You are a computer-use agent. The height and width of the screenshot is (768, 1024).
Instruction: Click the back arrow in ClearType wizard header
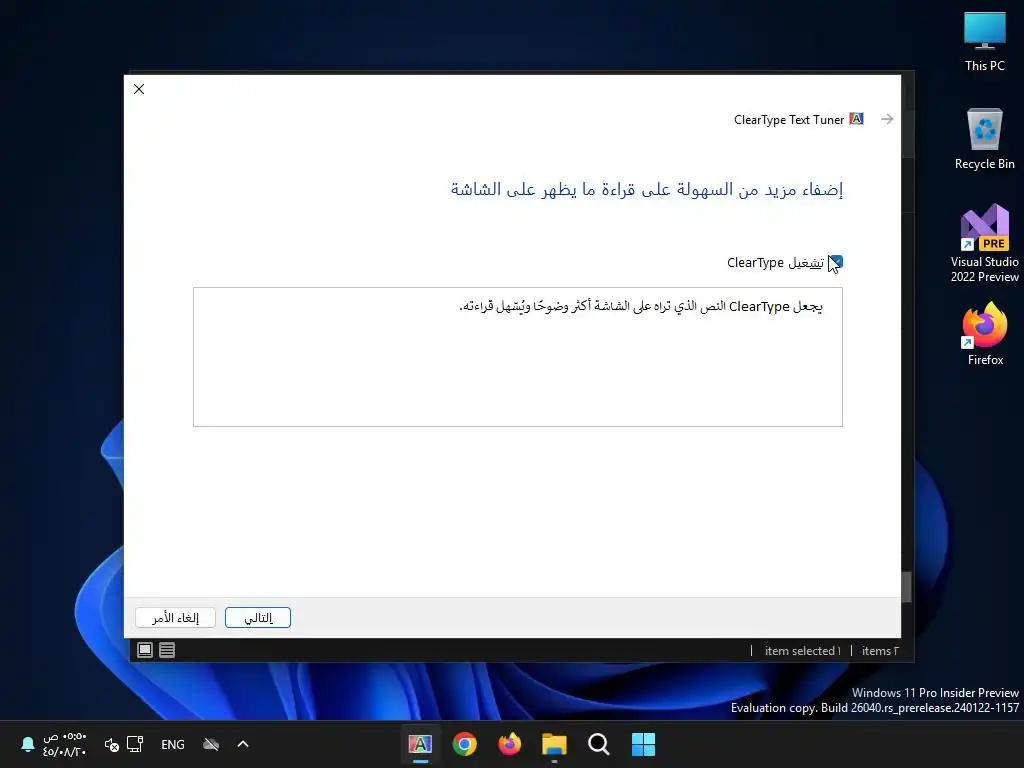[x=887, y=119]
